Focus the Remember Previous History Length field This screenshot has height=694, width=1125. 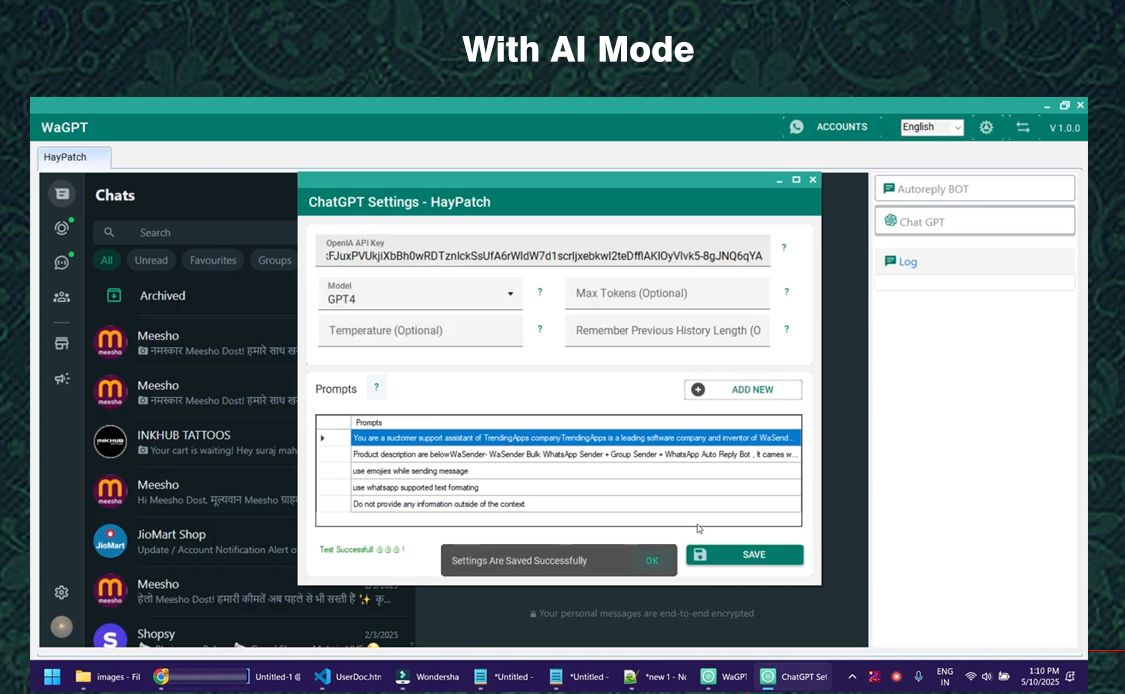(667, 331)
